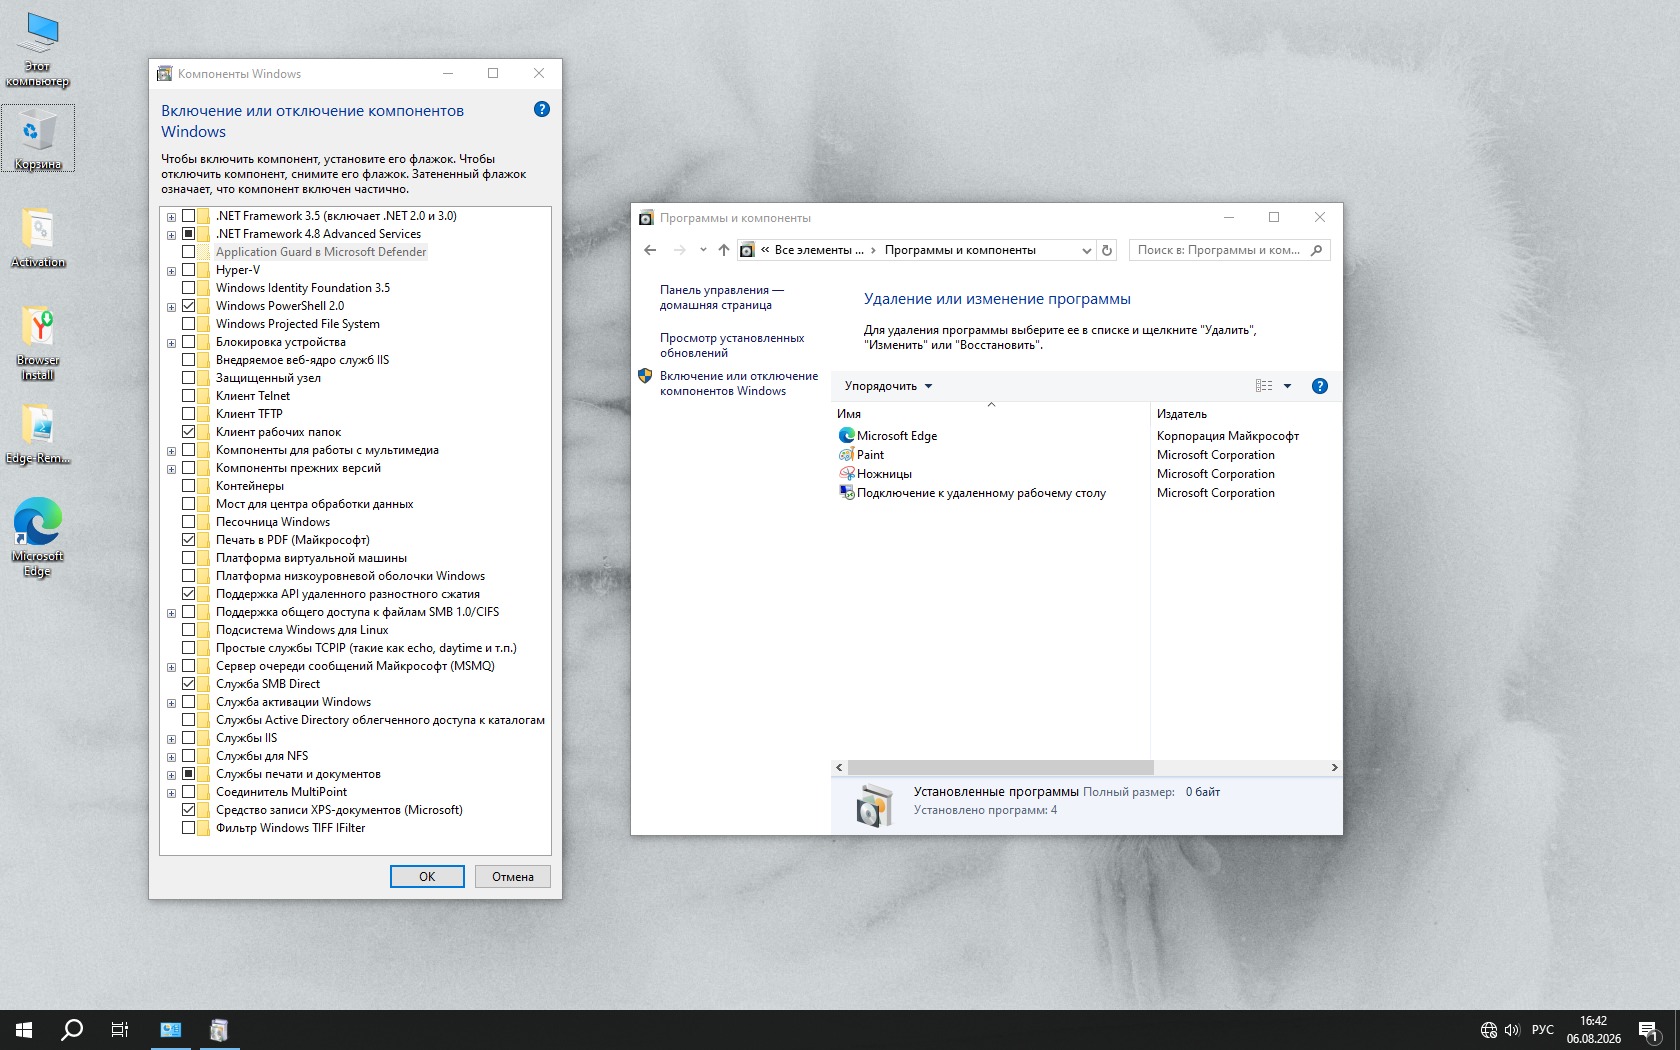Confirm with the OK button
This screenshot has height=1050, width=1680.
click(x=427, y=877)
